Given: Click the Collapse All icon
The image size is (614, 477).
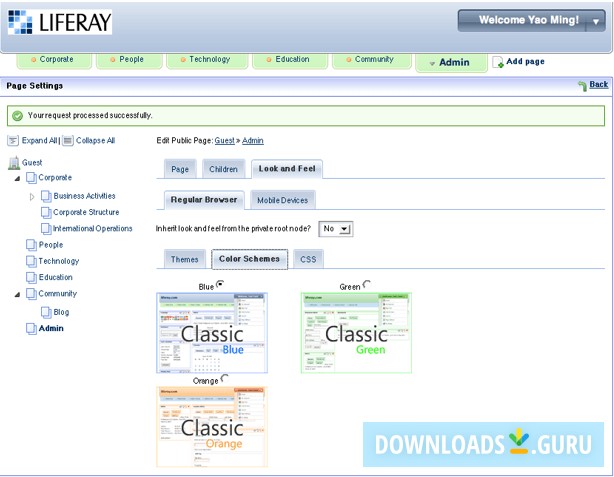Looking at the screenshot, I should point(68,141).
